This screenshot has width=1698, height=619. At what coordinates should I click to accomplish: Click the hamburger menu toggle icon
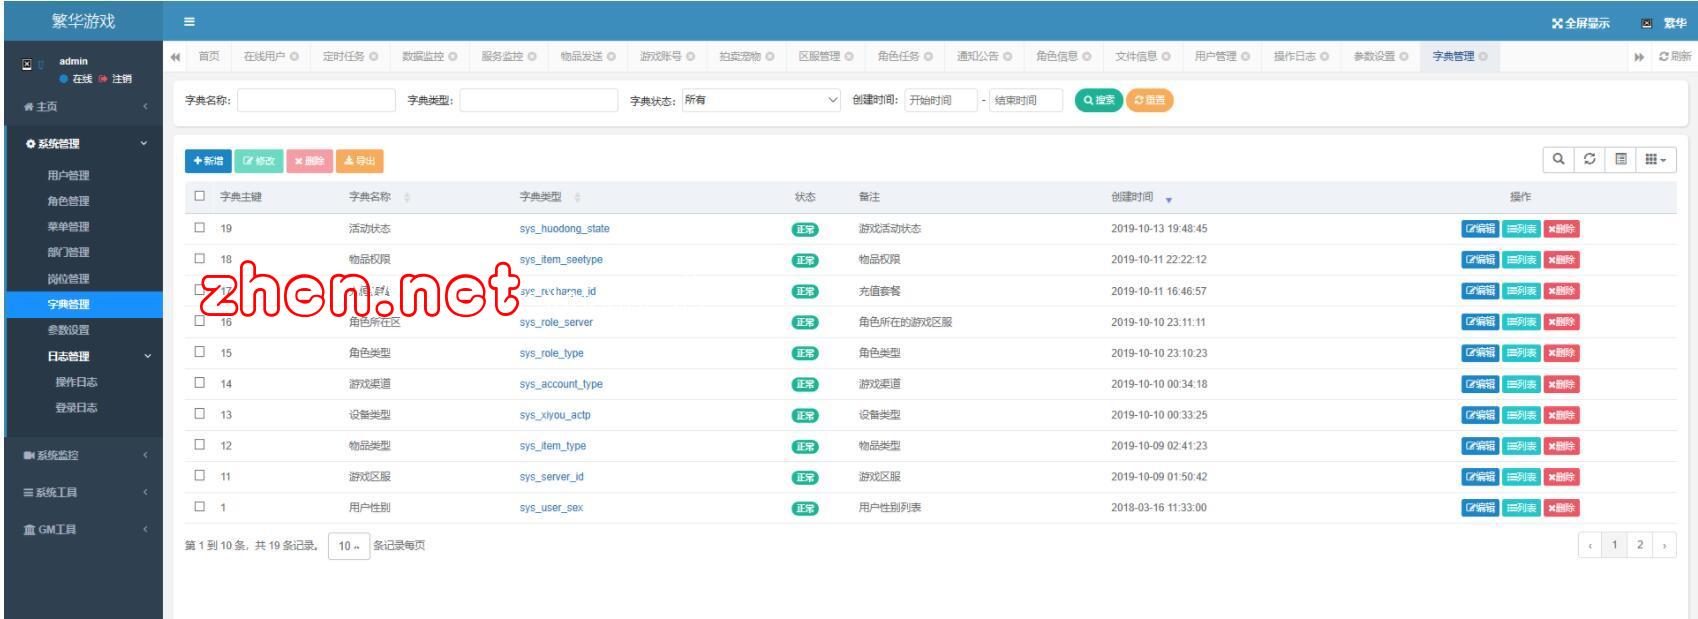click(x=189, y=22)
